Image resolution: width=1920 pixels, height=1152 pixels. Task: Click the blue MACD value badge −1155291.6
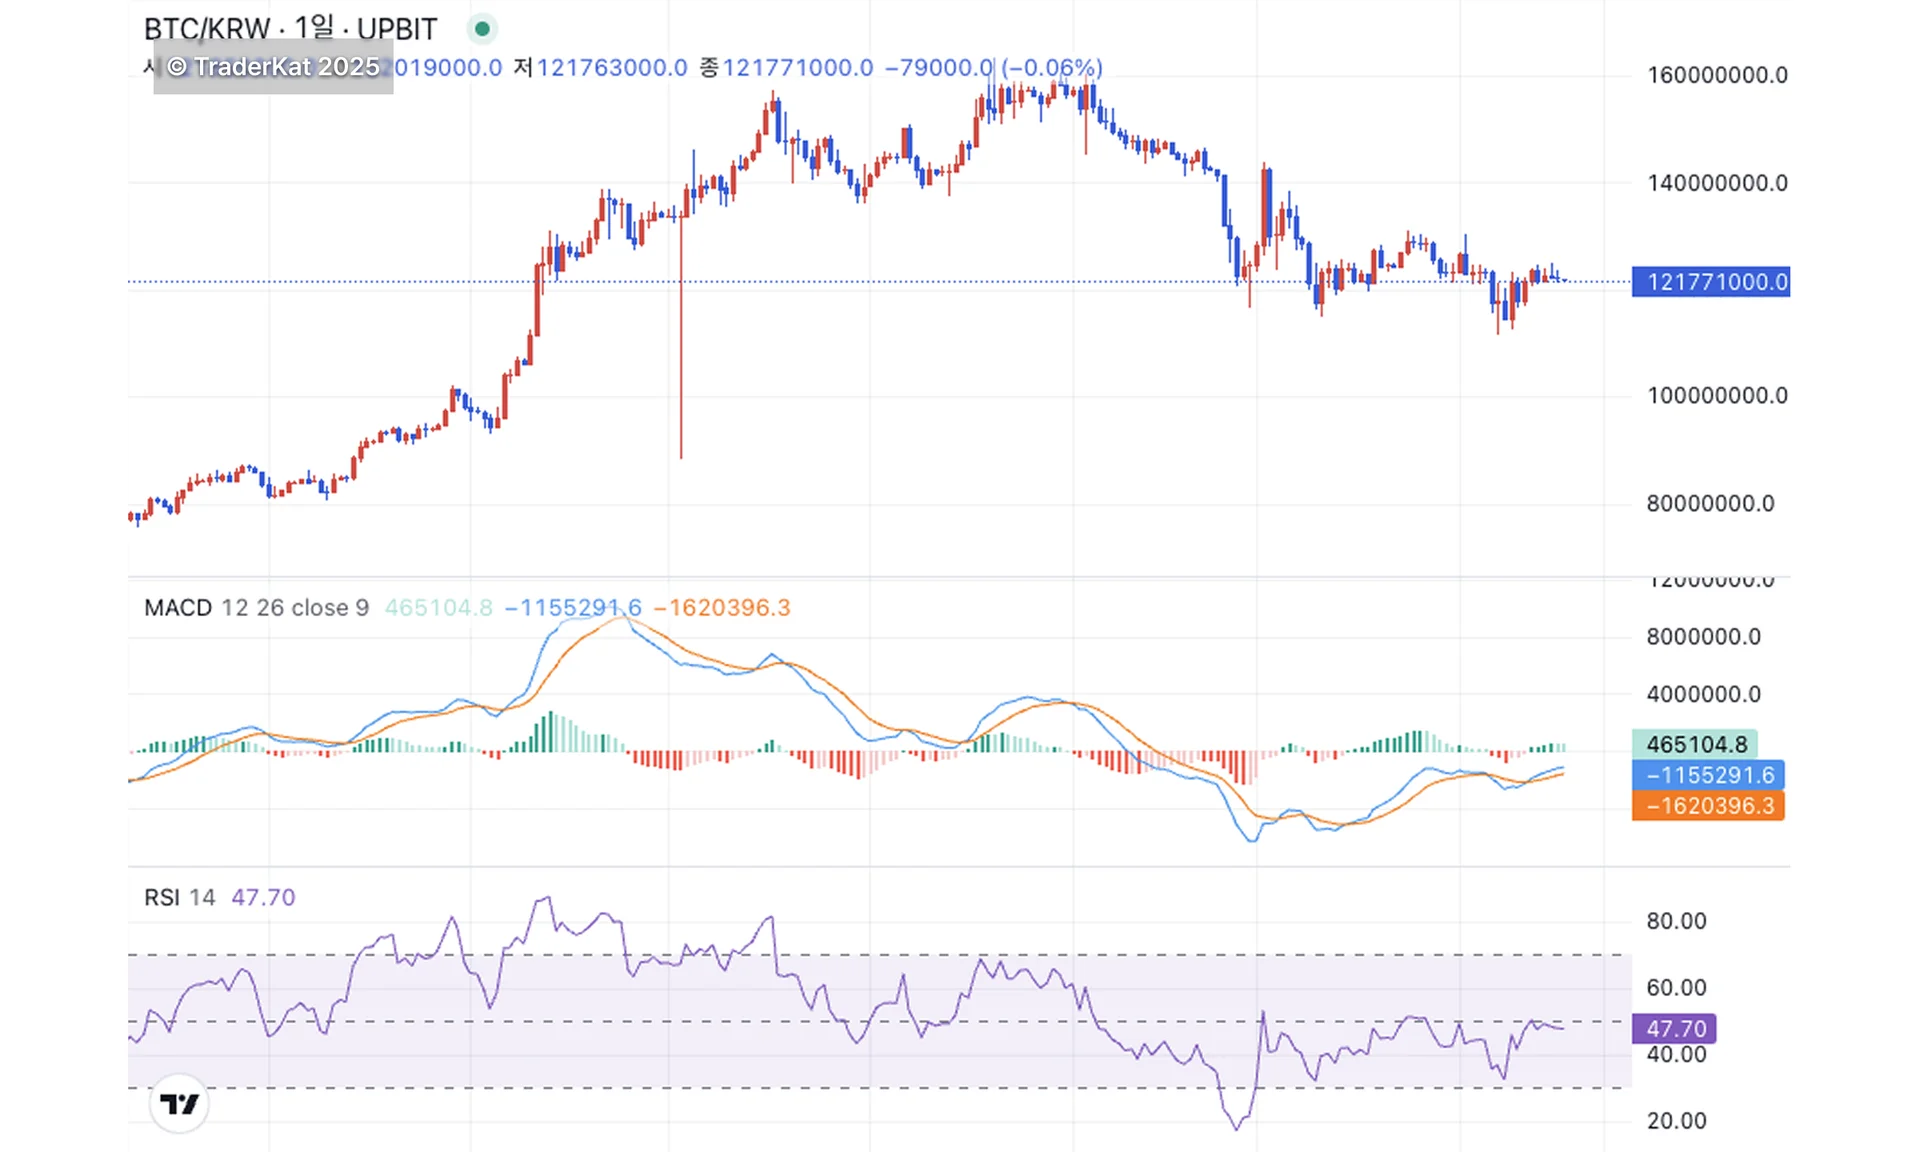[1708, 775]
